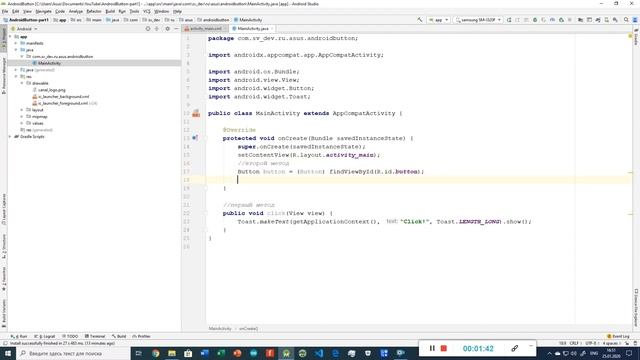Screen dimensions: 640x360
Task: Click the project panel collapse all icon
Action: (157, 29)
